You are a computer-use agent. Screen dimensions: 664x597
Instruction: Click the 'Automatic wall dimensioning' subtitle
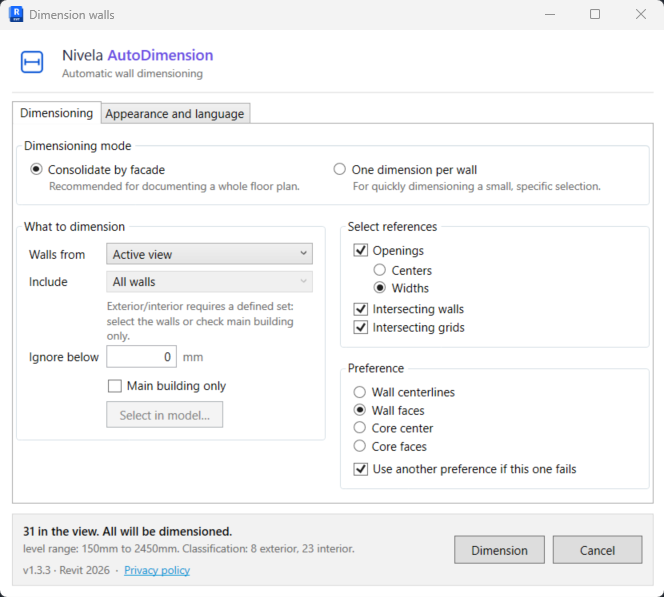tap(132, 73)
